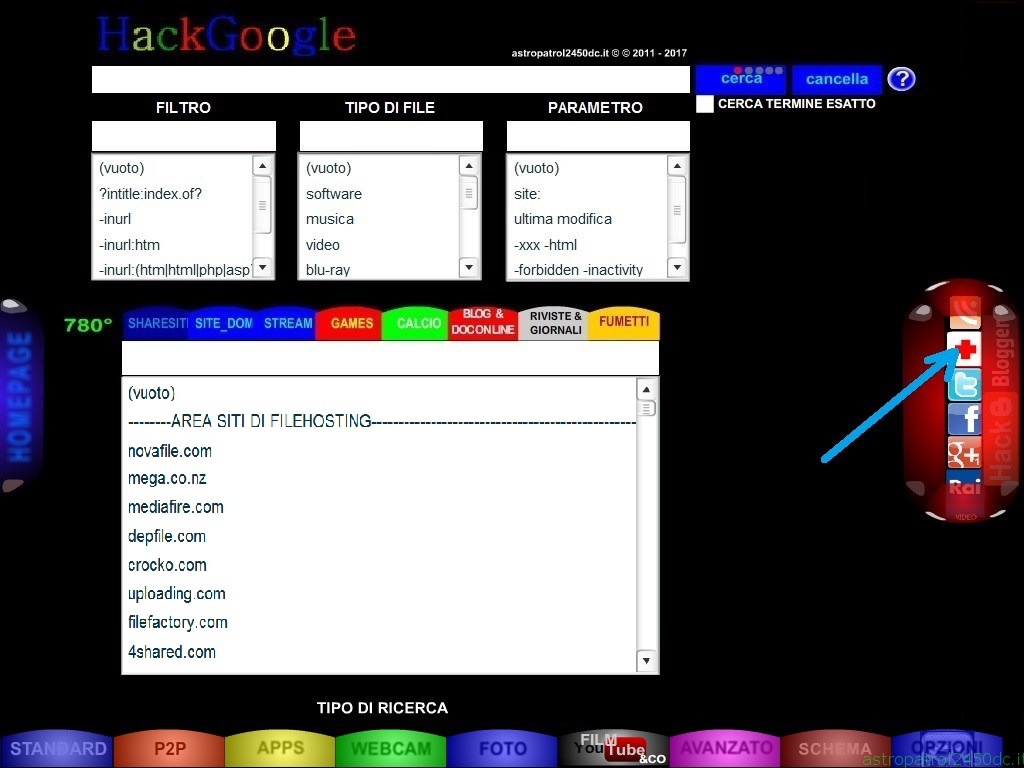Switch to the STREAM tab

pyautogui.click(x=287, y=323)
